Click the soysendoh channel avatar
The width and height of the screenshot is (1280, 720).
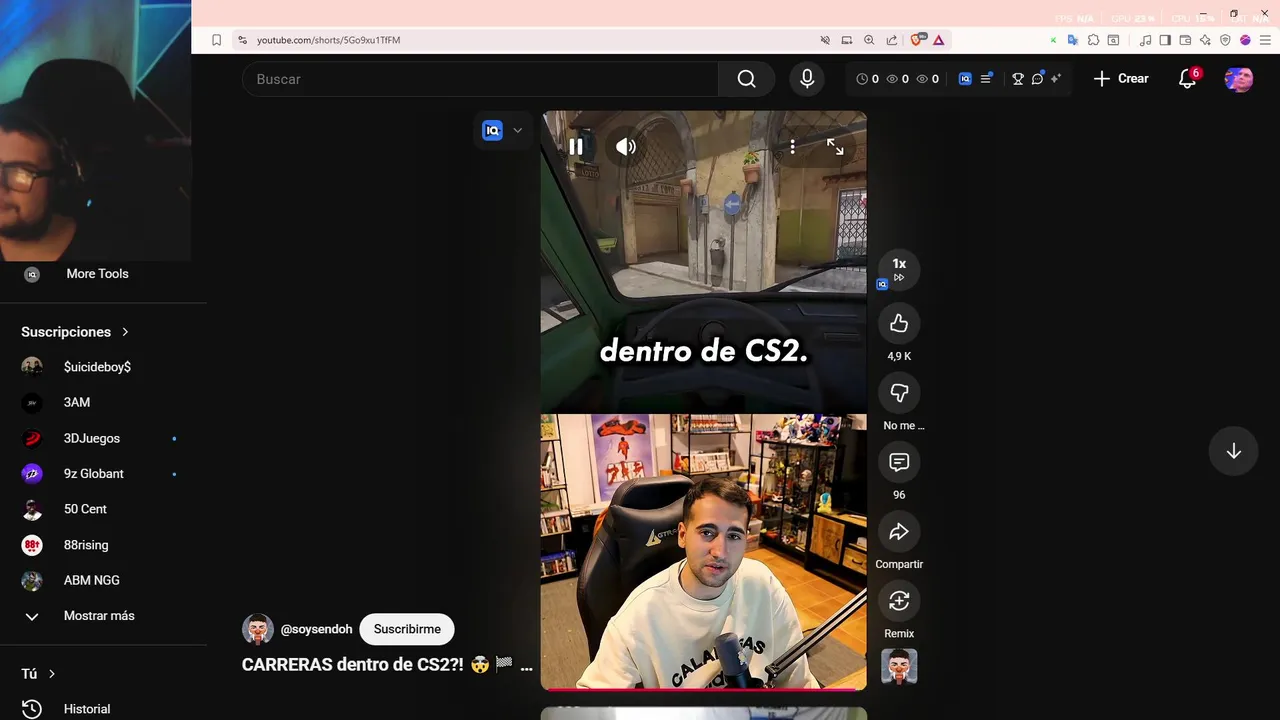258,629
